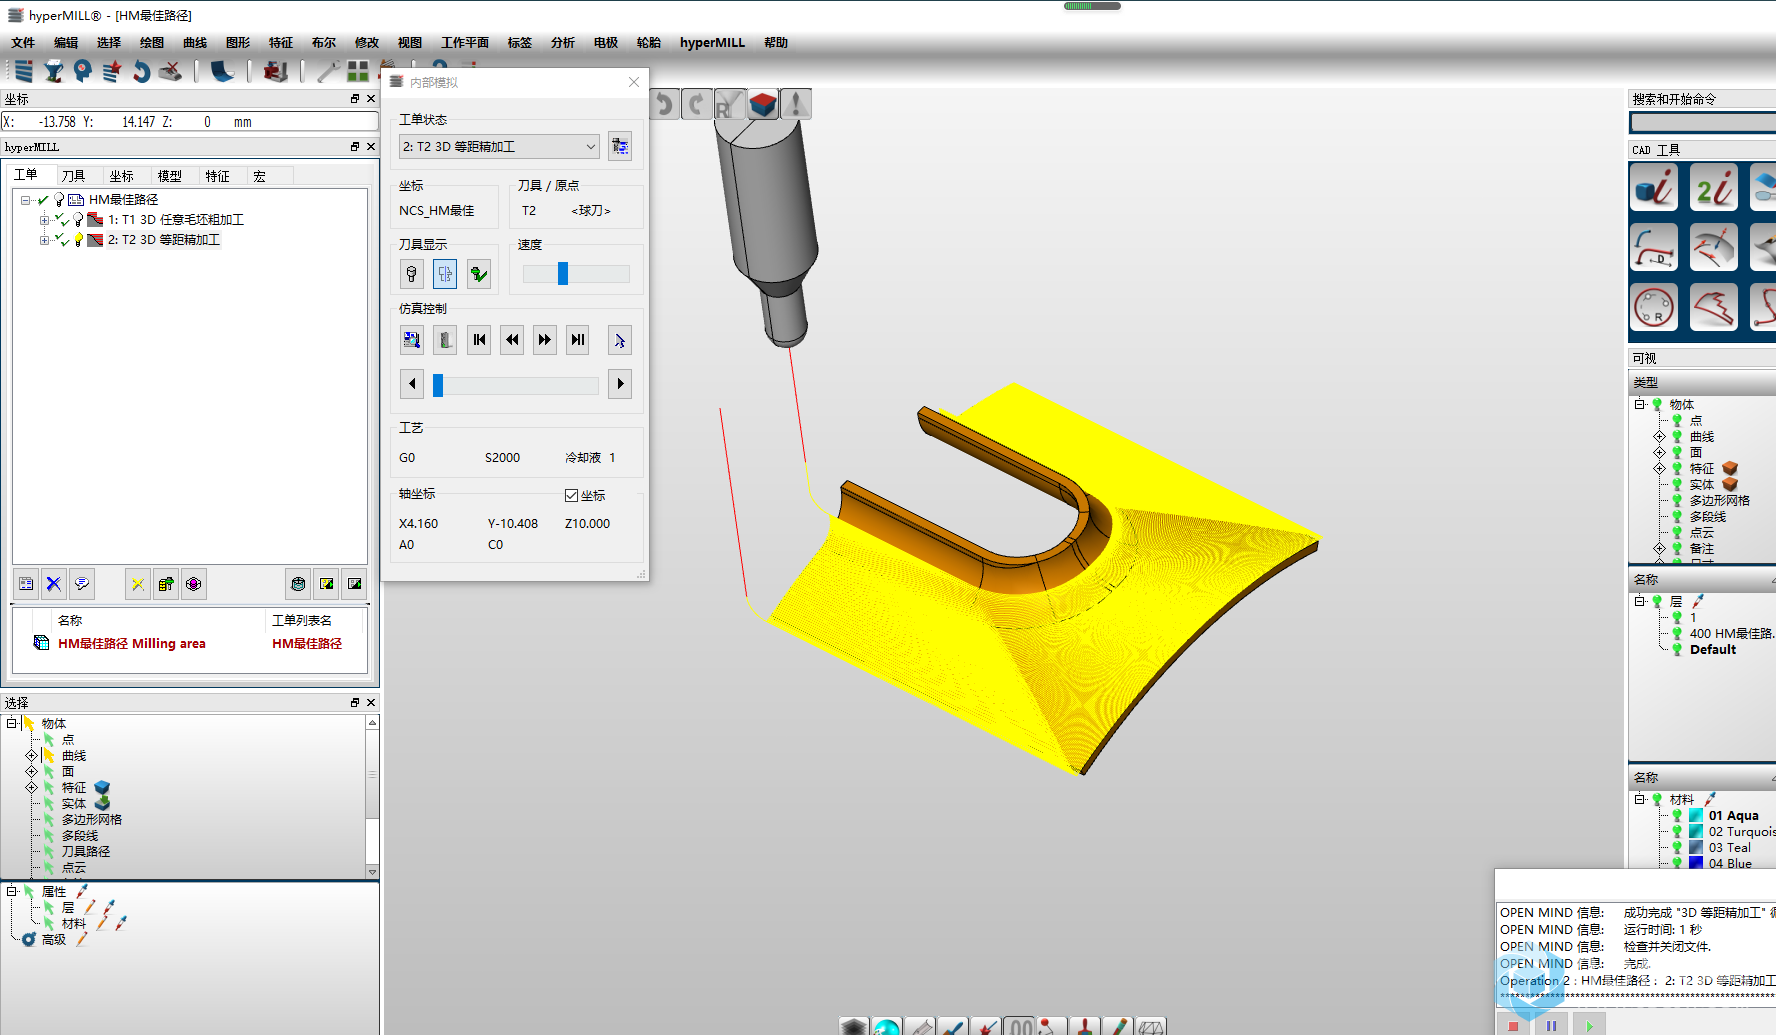Toggle light bulb for HM最佳路径 joblist
This screenshot has width=1776, height=1035.
coord(59,200)
